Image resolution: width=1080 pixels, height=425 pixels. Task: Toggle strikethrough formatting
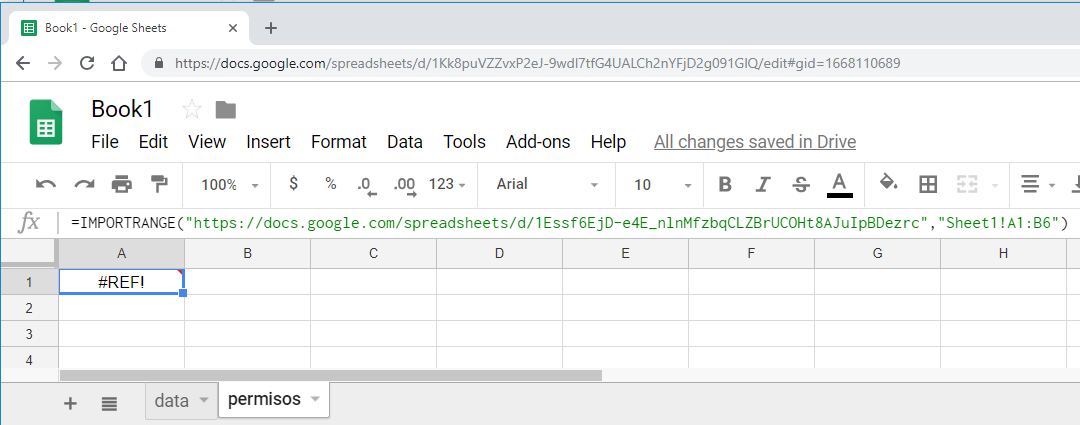point(800,184)
